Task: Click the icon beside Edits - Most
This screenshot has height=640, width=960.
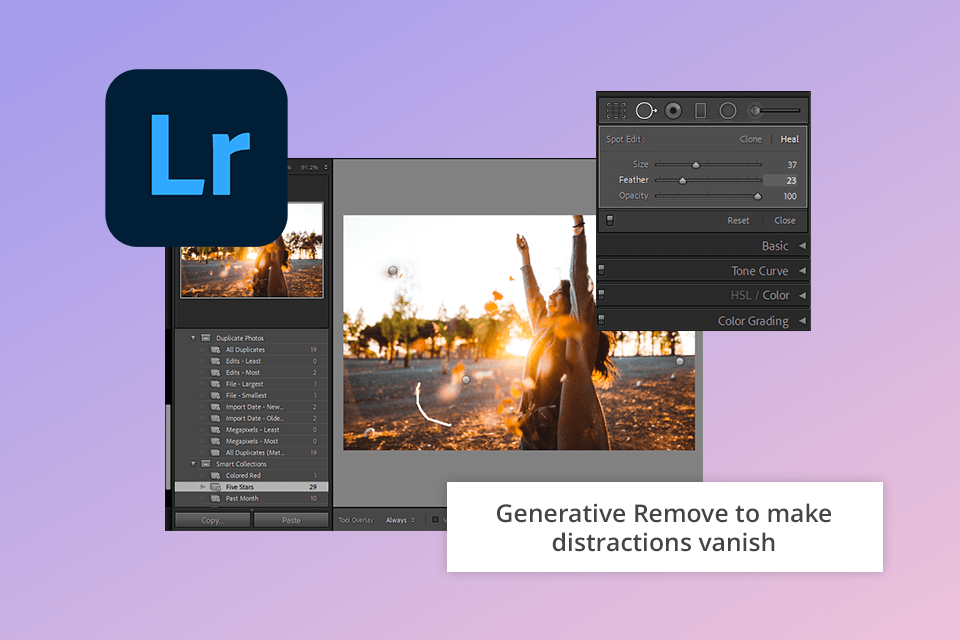Action: tap(216, 372)
